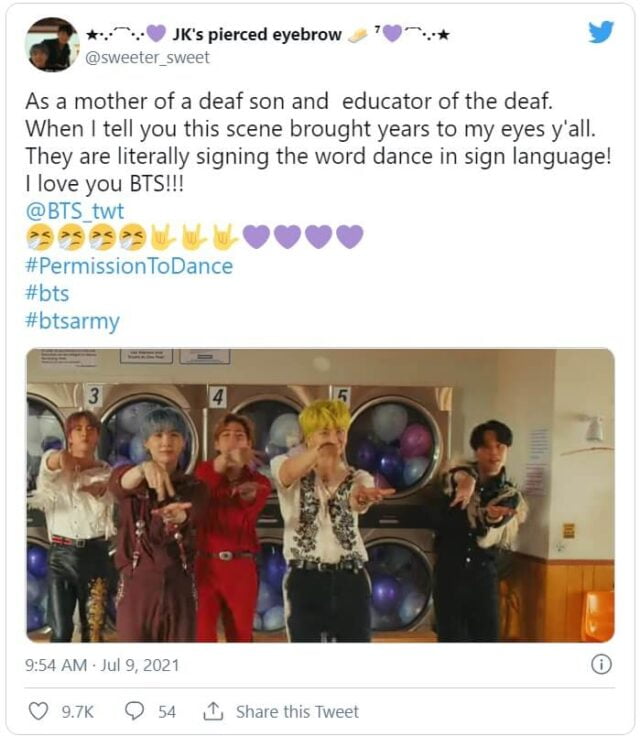Open the @sweeter_sweet handle
Viewport: 640px width, 736px height.
[147, 58]
